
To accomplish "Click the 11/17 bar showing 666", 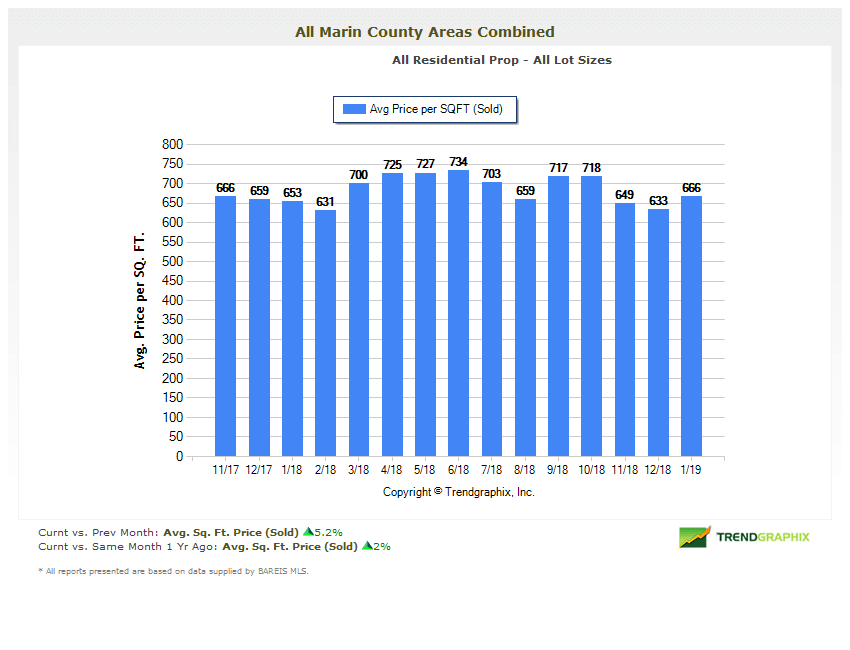I will pyautogui.click(x=226, y=326).
